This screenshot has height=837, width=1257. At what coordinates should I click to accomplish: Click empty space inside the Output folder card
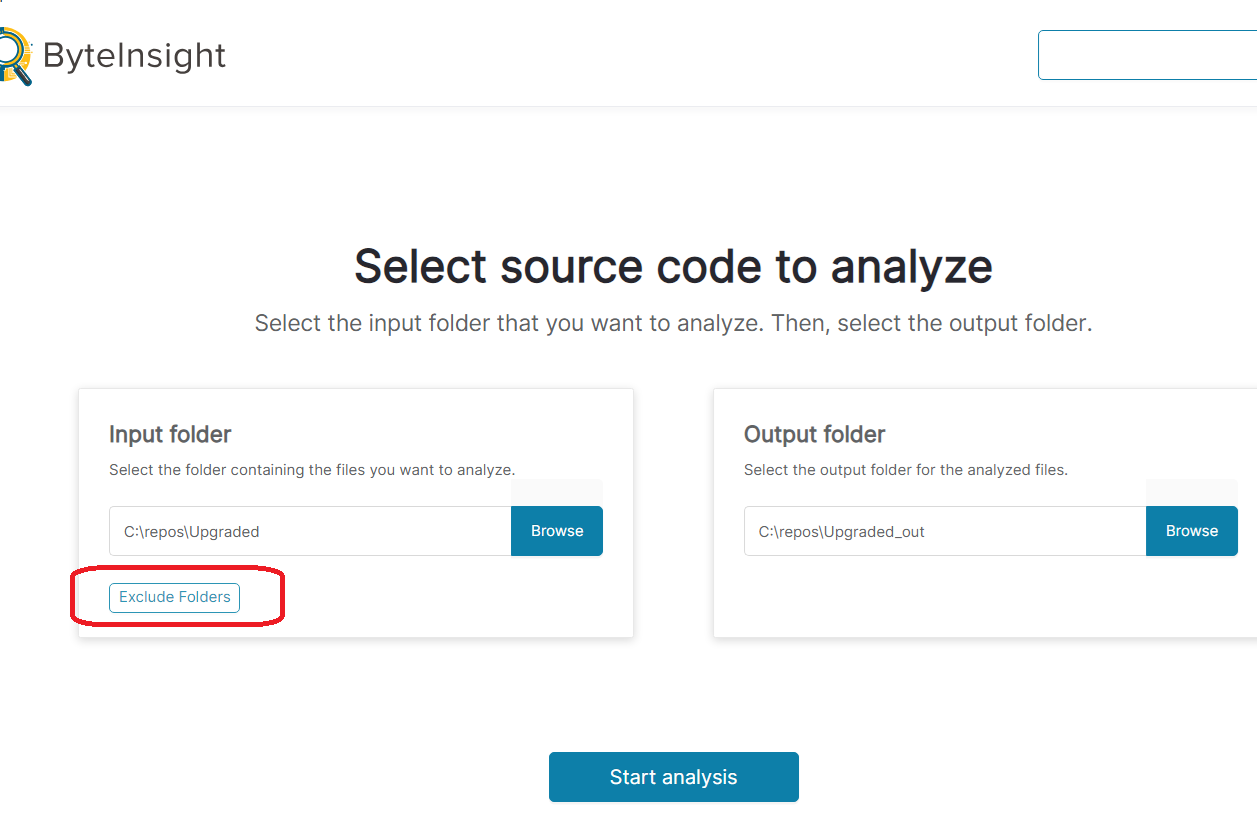point(980,600)
